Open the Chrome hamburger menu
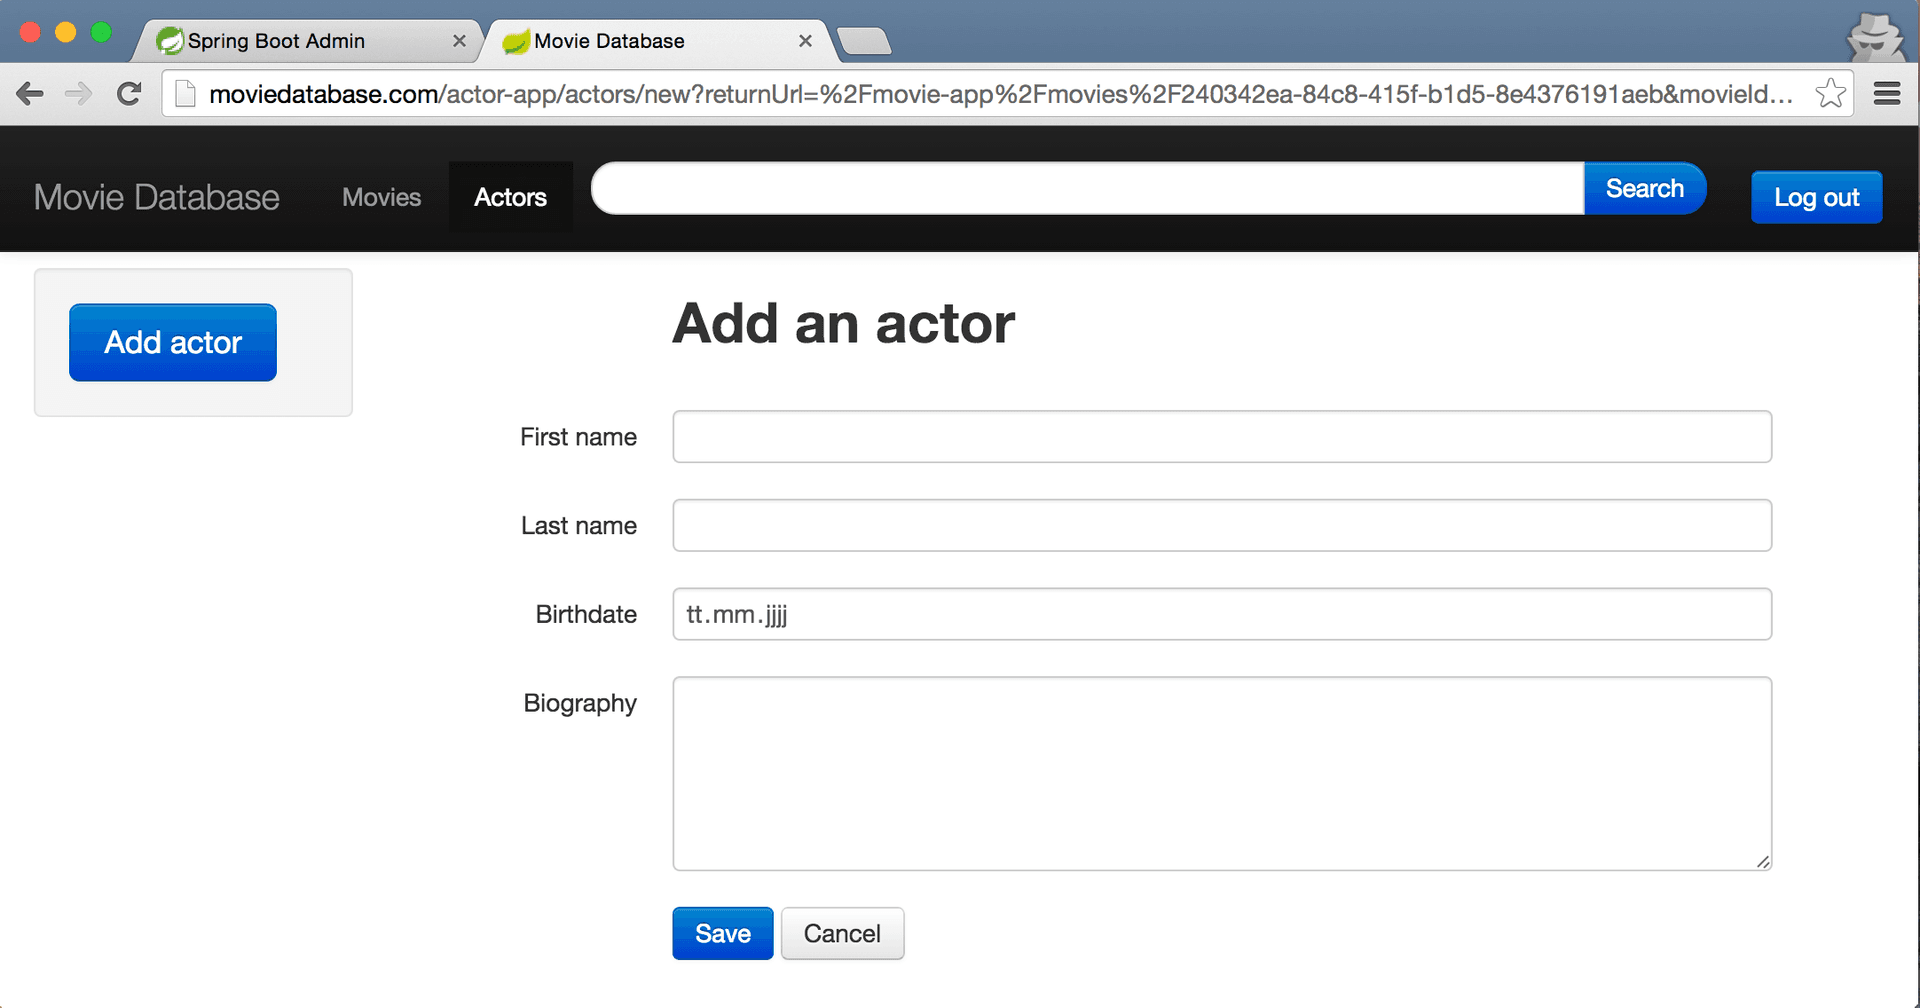Image resolution: width=1920 pixels, height=1008 pixels. pyautogui.click(x=1887, y=94)
